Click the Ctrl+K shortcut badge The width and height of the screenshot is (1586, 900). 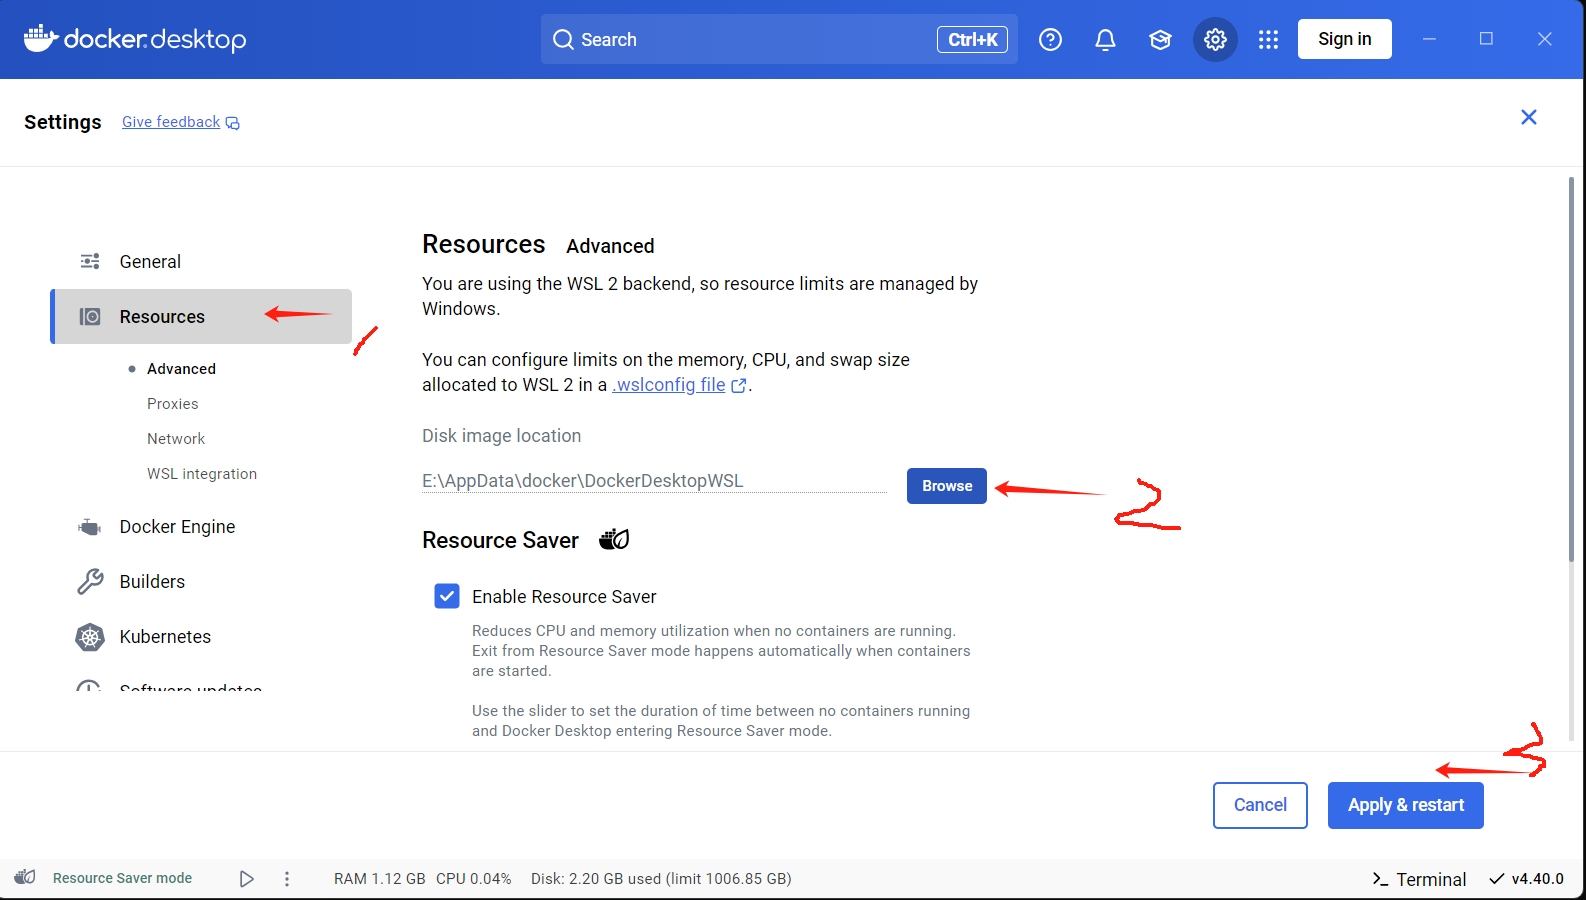[x=972, y=39]
